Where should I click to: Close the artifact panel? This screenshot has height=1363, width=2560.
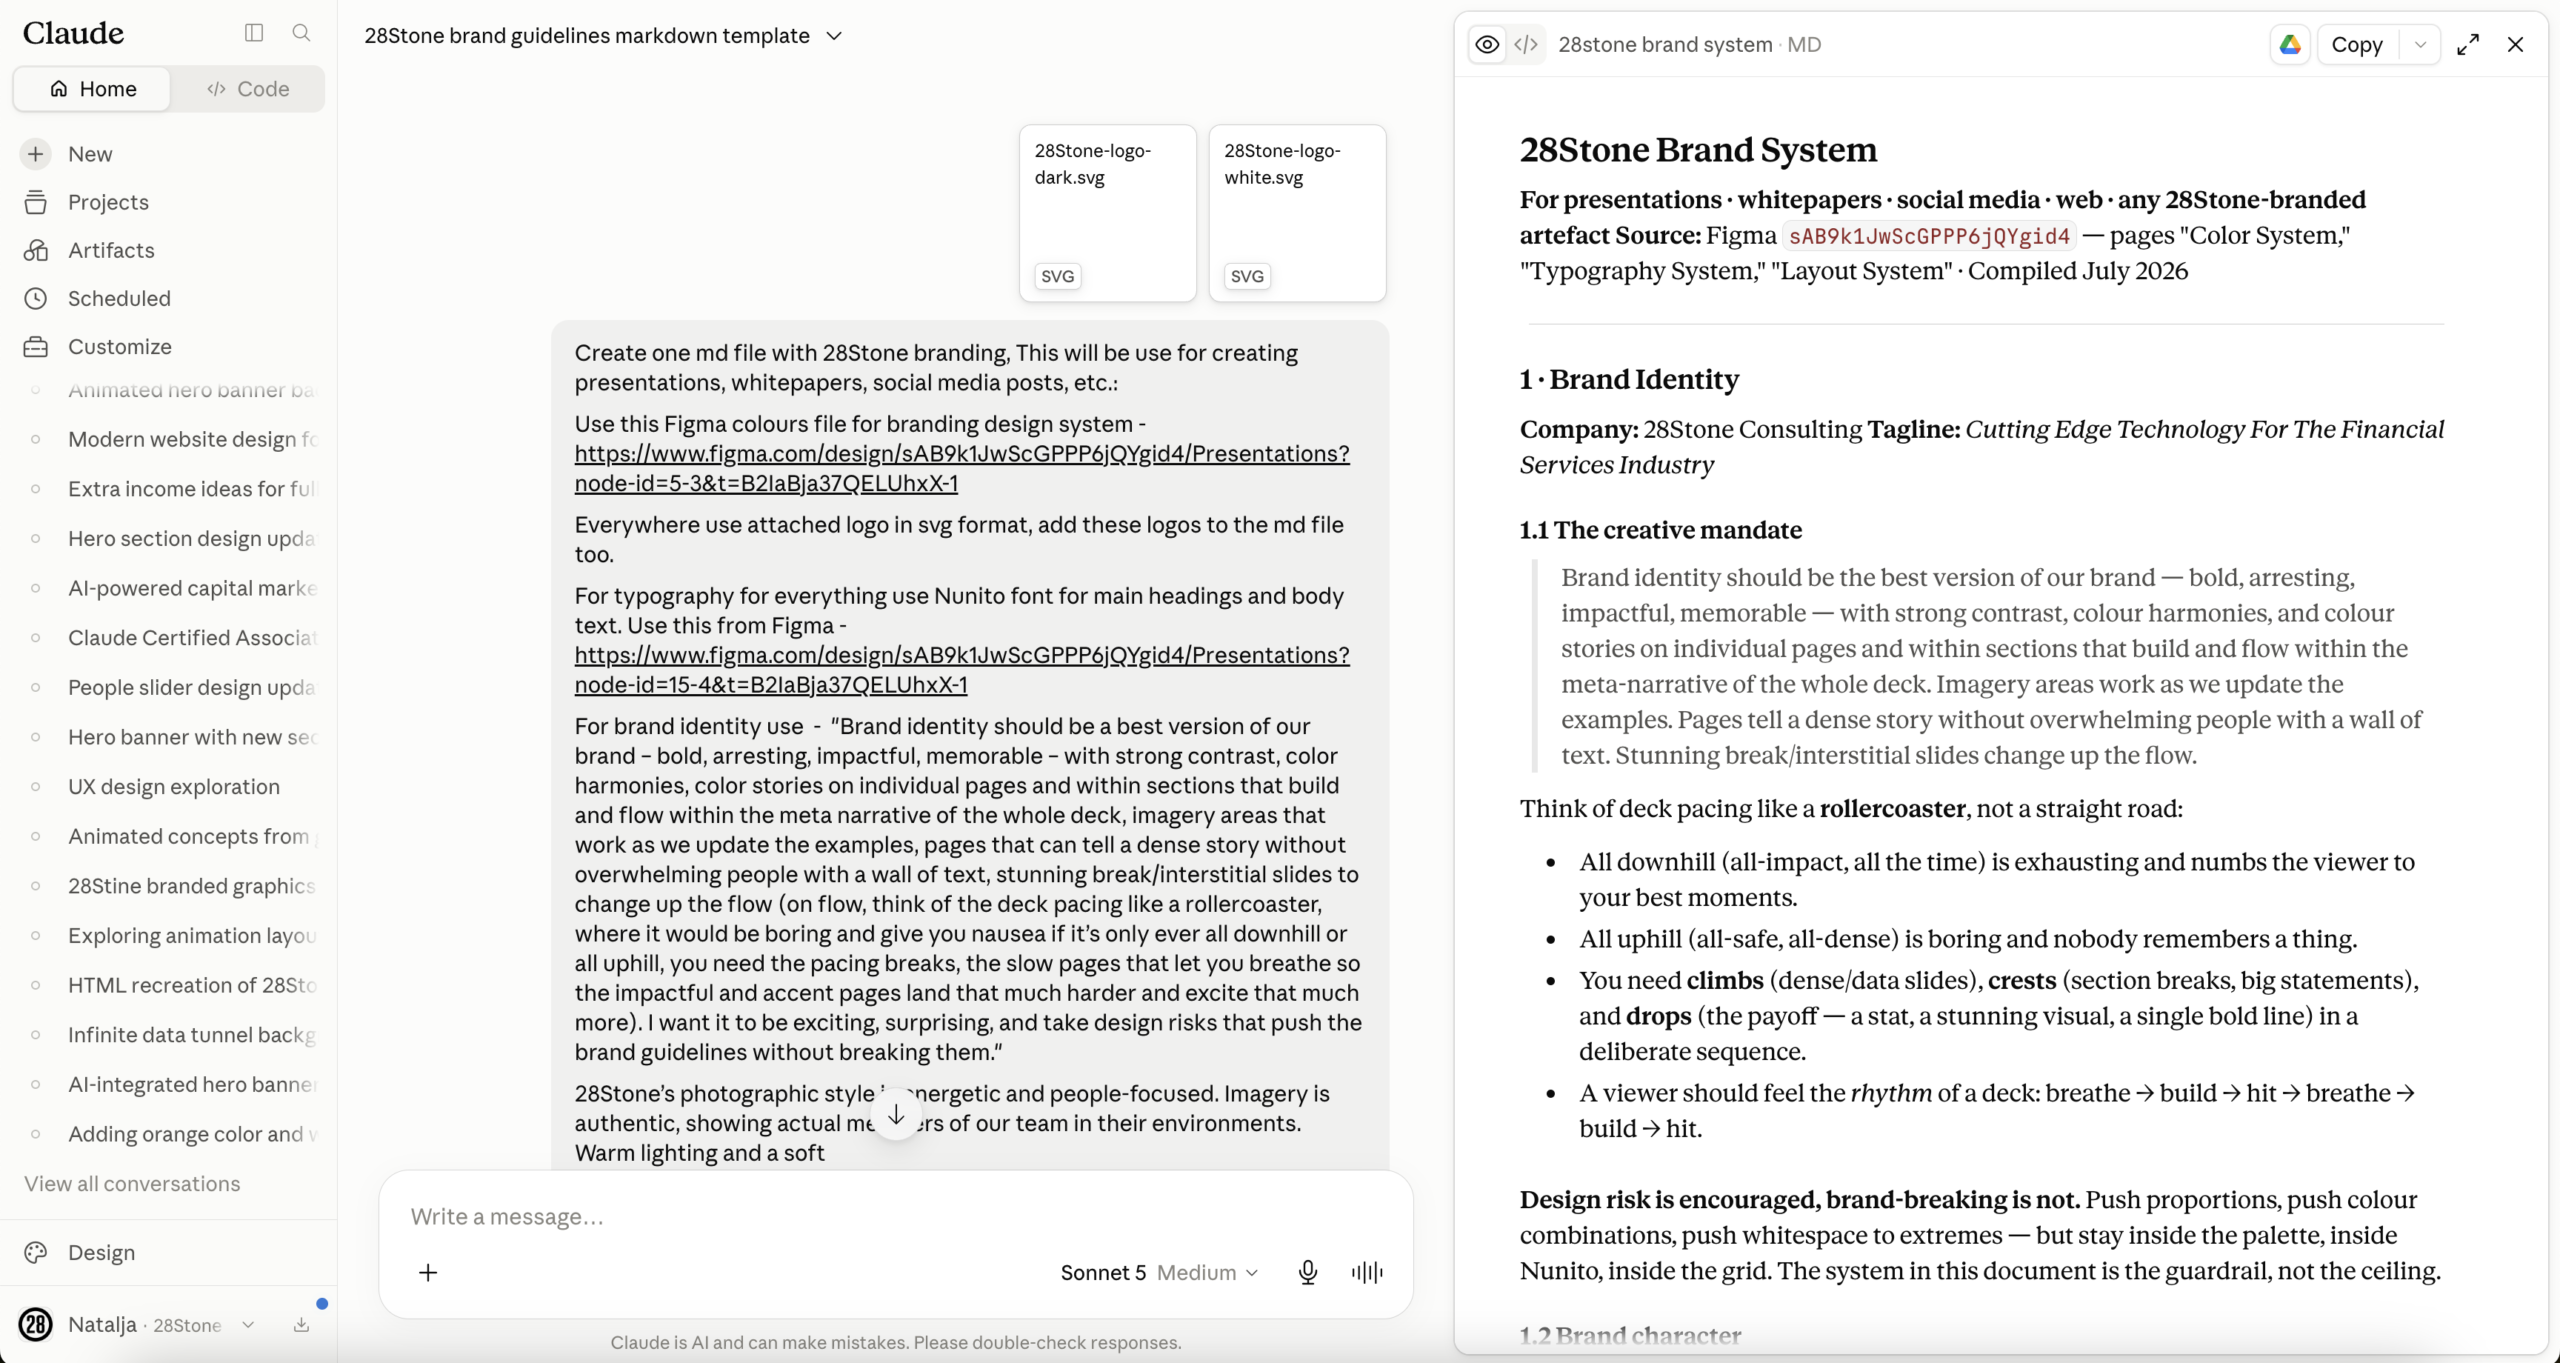[2515, 45]
